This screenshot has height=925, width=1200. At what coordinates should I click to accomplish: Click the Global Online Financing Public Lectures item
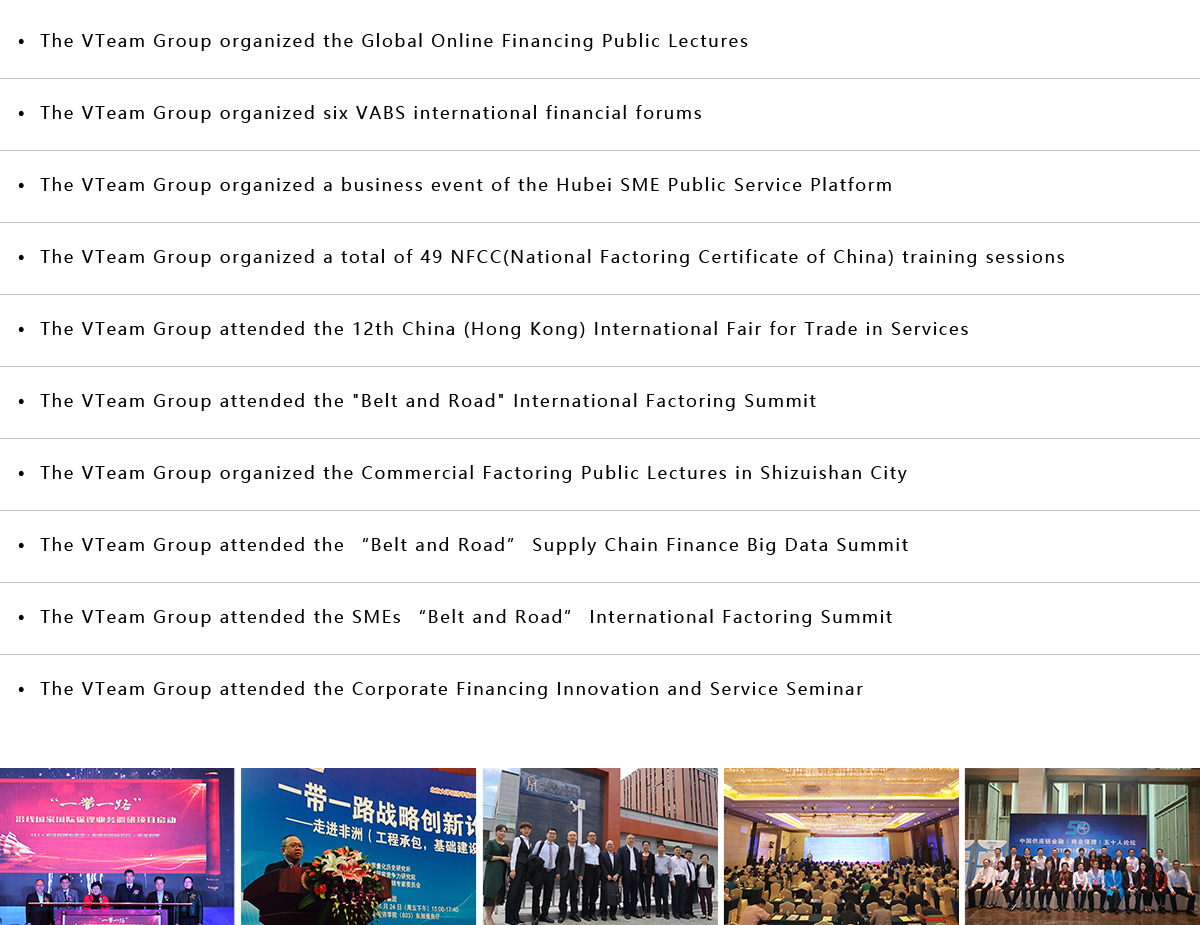pyautogui.click(x=394, y=41)
